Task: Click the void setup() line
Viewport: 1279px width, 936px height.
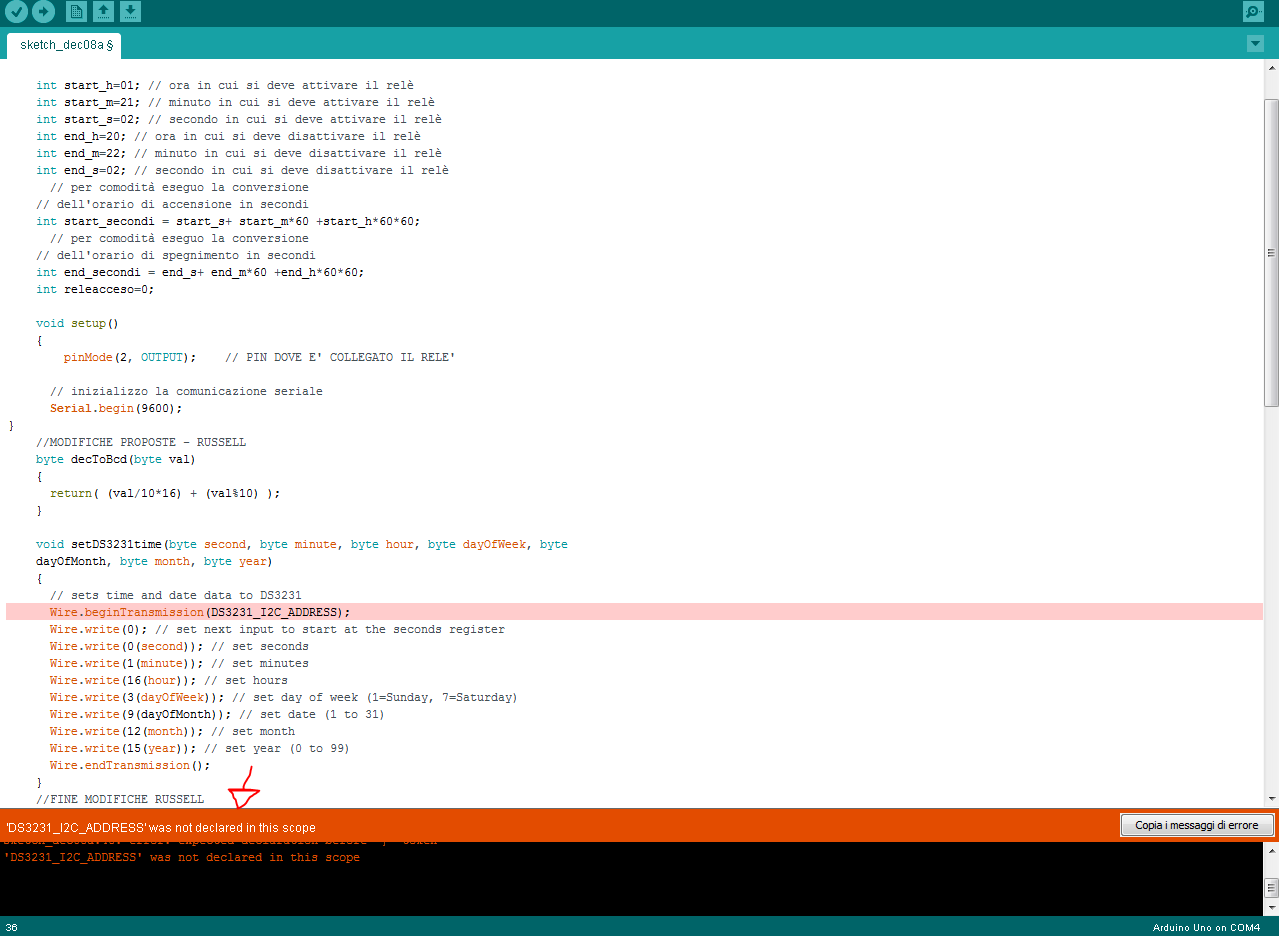Action: (77, 323)
